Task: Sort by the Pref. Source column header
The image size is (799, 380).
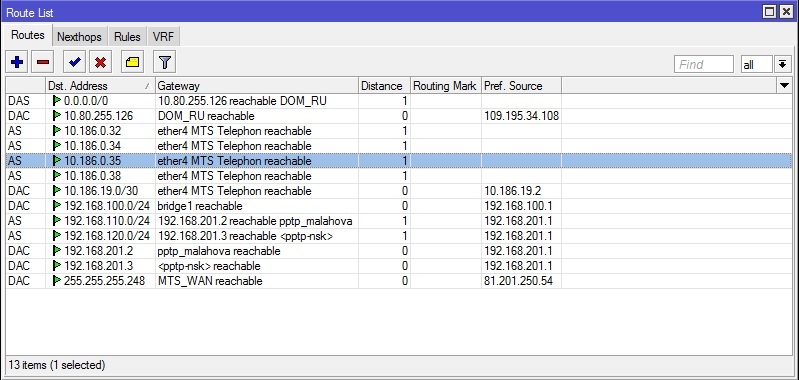Action: pos(521,86)
